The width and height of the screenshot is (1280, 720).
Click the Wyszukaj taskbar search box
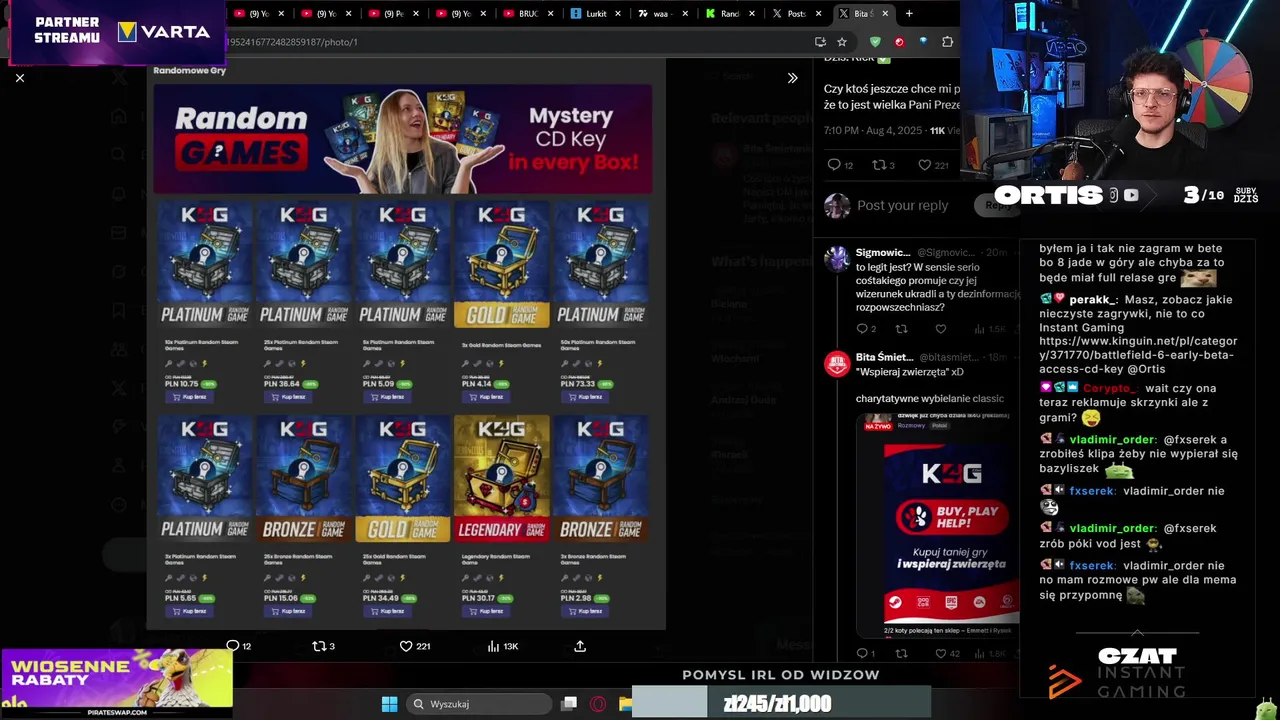click(478, 704)
